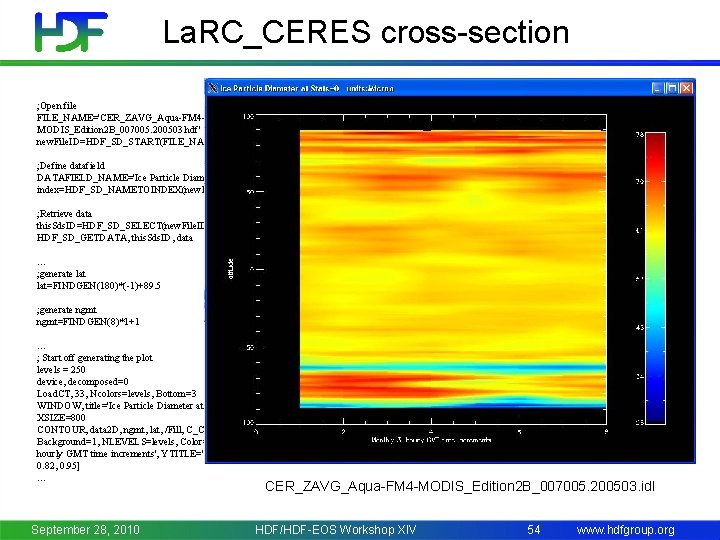
Task: Open the www.hdfgroup.org link
Action: click(625, 529)
